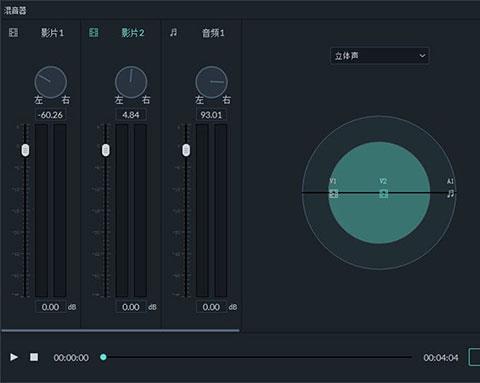Click the music note icon beside 音頻1
The height and width of the screenshot is (383, 480).
174,33
